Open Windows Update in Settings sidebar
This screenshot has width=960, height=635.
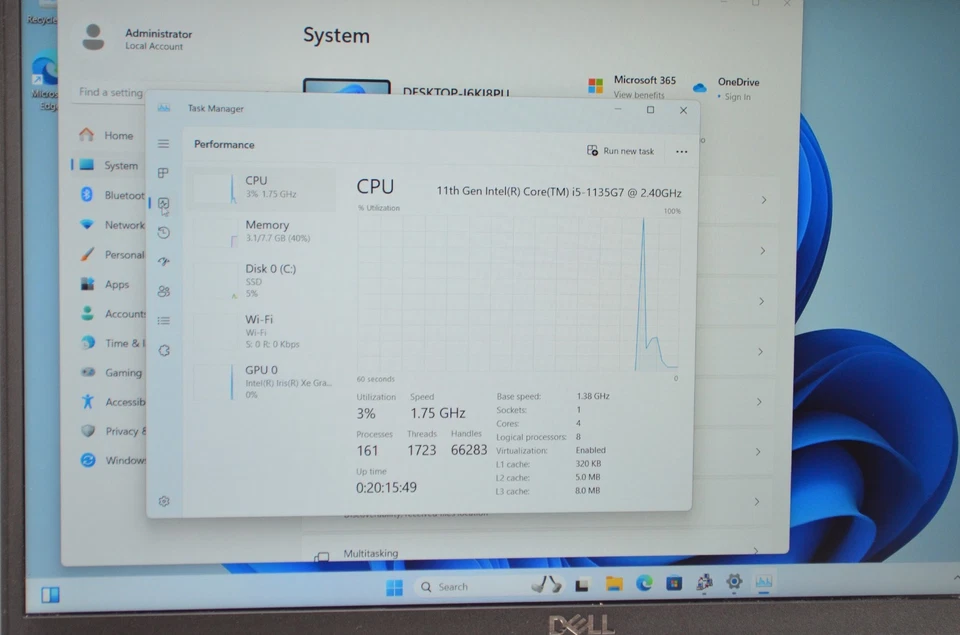click(111, 460)
